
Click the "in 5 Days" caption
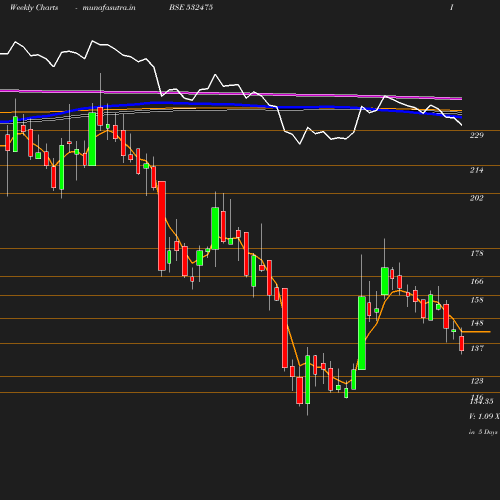483,432
